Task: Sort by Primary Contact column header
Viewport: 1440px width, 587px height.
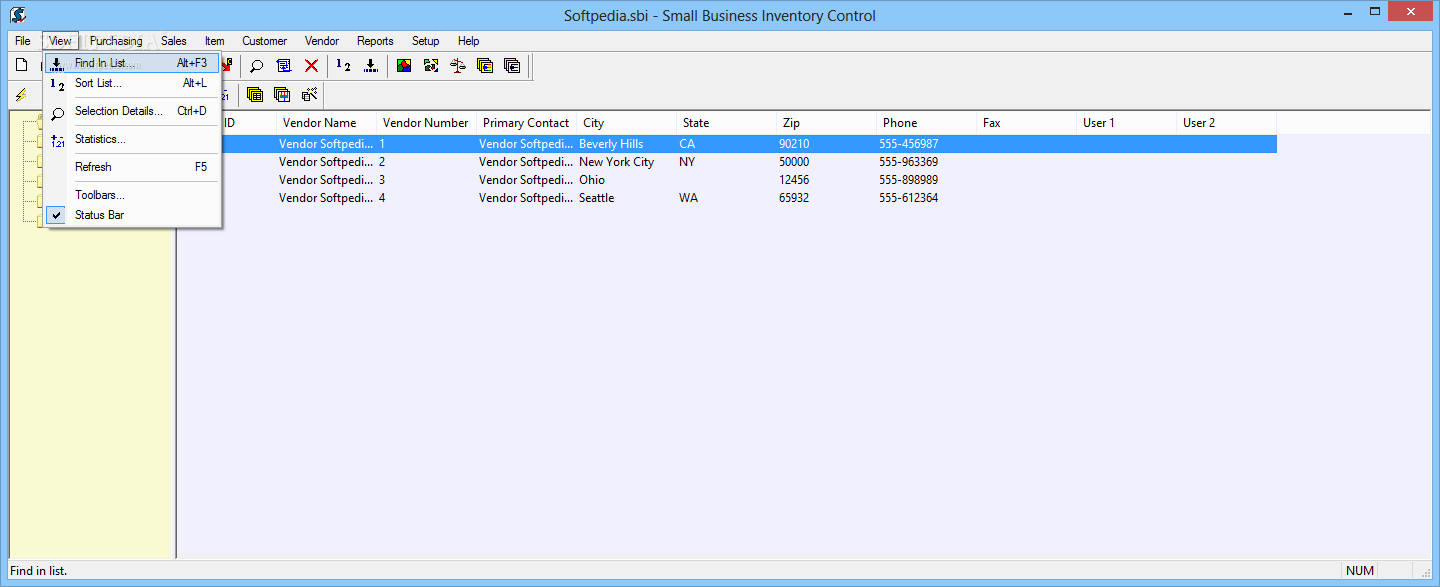Action: tap(526, 123)
